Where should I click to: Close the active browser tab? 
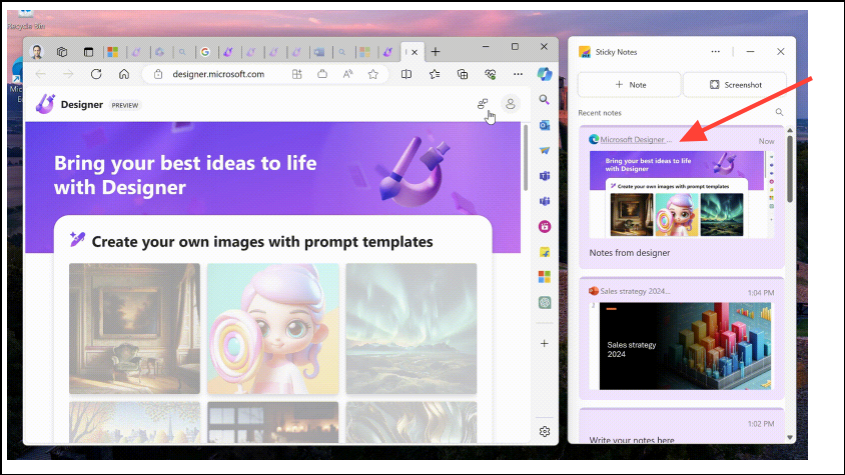pyautogui.click(x=414, y=52)
